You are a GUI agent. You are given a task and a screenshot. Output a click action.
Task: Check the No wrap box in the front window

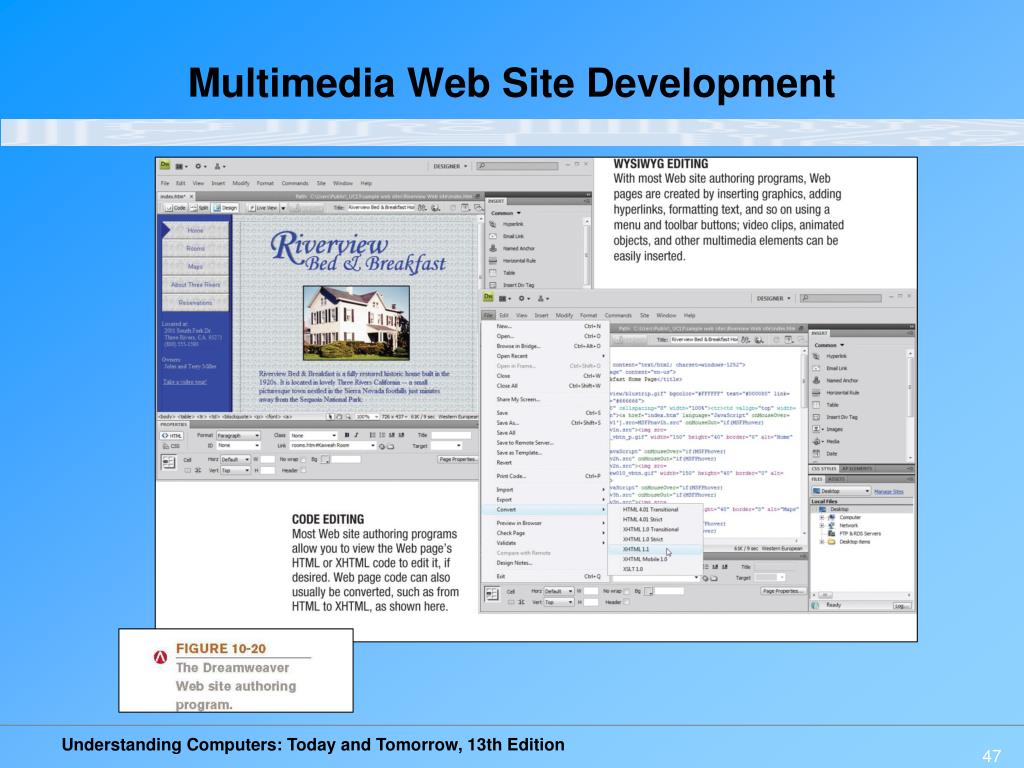(626, 591)
